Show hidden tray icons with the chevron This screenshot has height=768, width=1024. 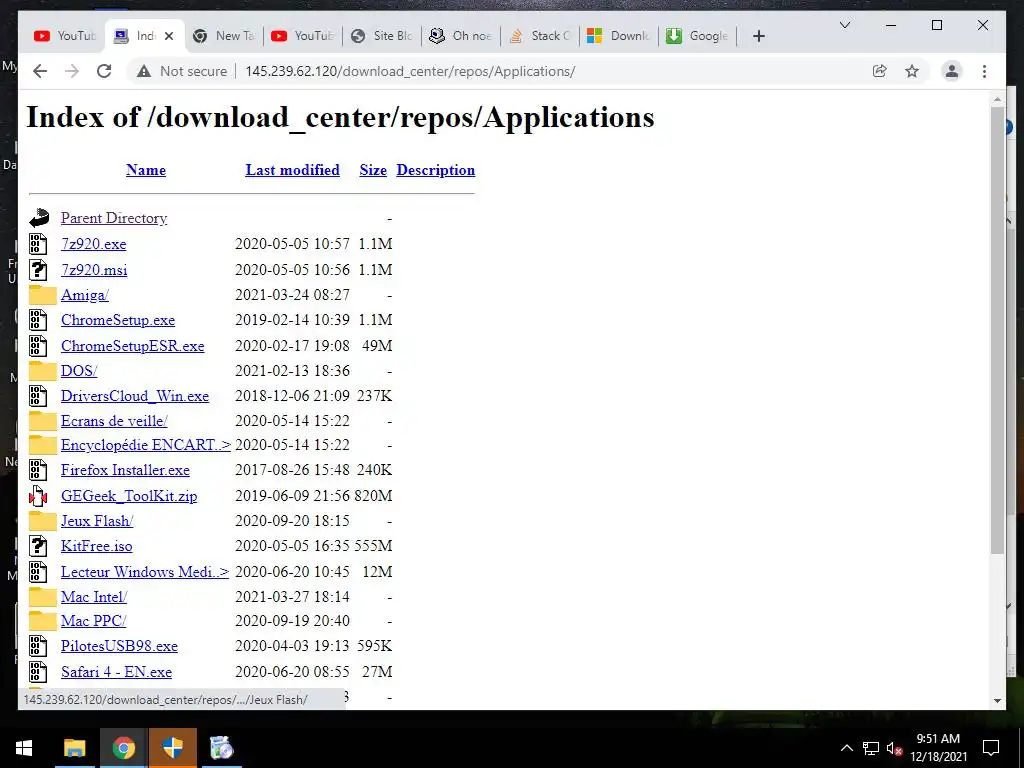coord(846,748)
